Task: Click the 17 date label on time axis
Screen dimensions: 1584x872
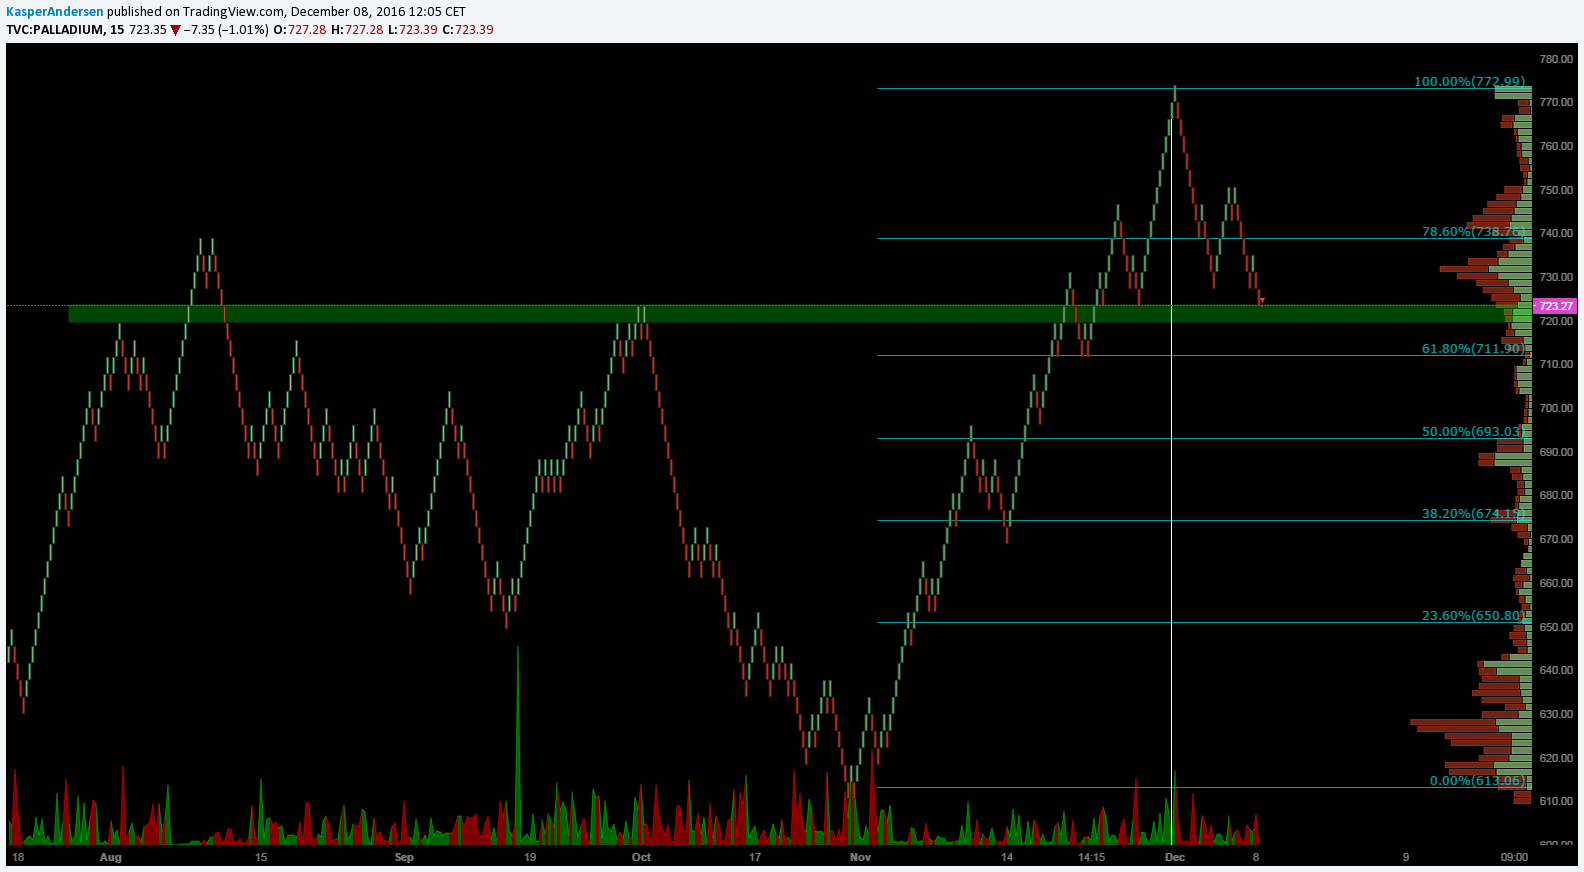Action: coord(755,857)
